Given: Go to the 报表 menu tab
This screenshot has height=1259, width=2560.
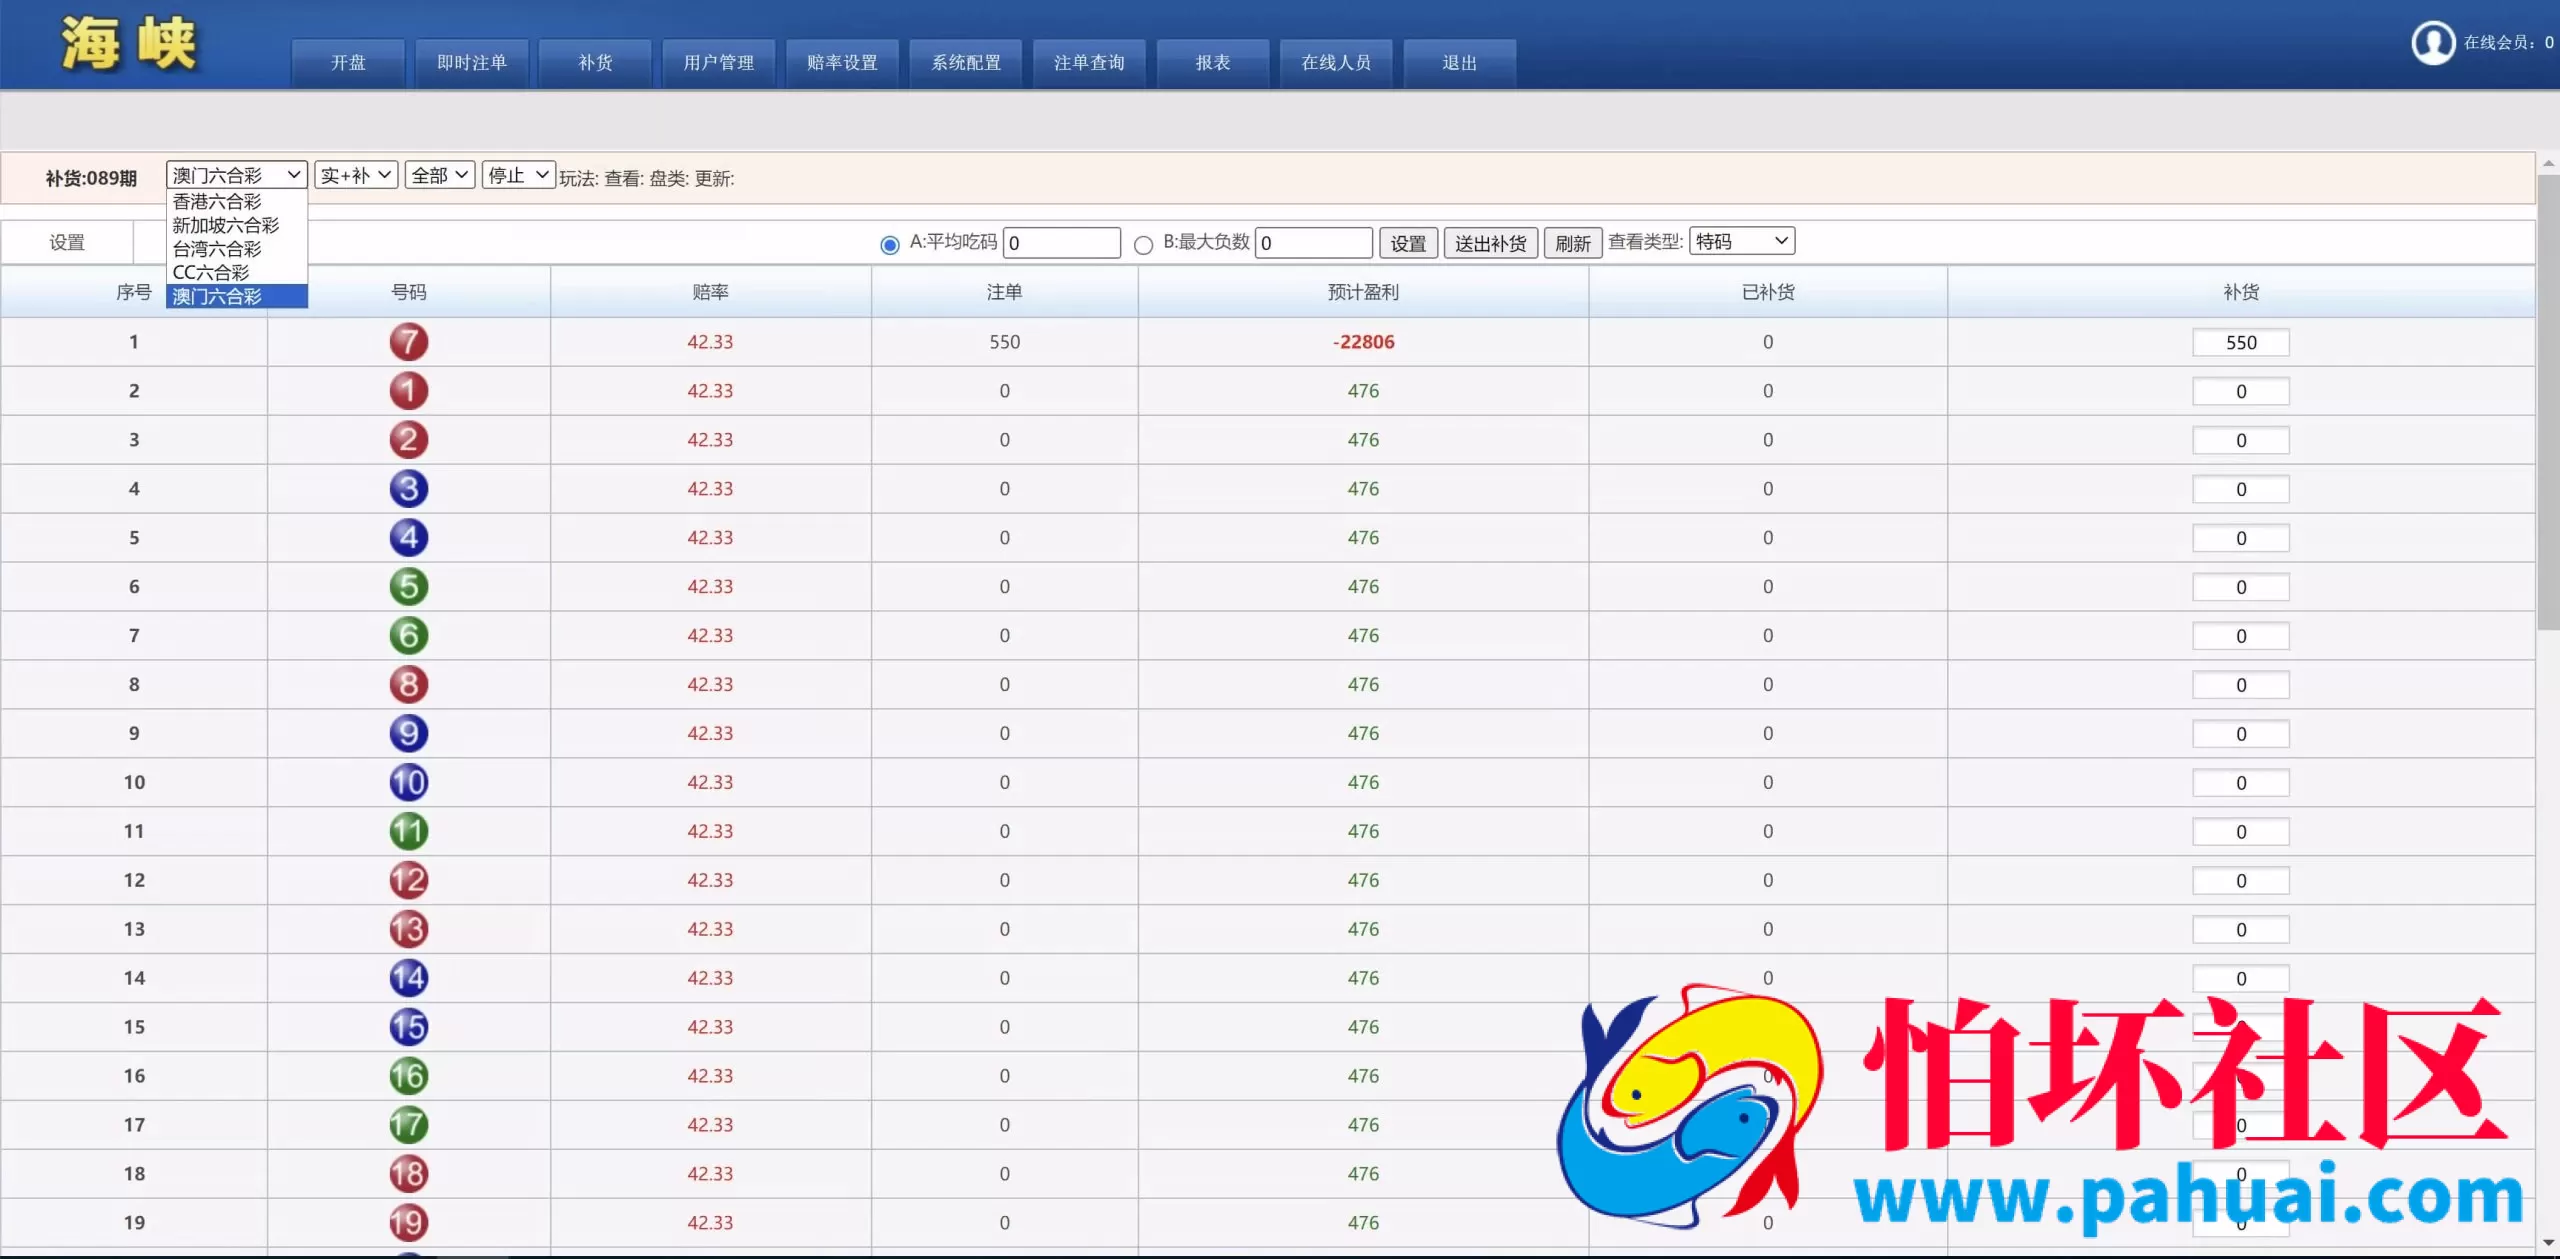Looking at the screenshot, I should coord(1212,63).
